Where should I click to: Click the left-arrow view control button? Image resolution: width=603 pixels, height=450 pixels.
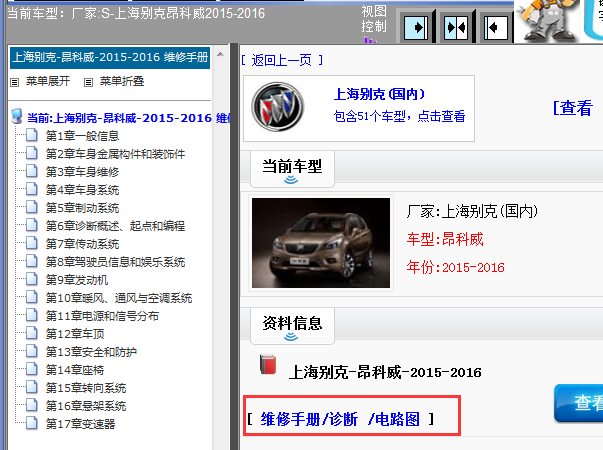[496, 28]
